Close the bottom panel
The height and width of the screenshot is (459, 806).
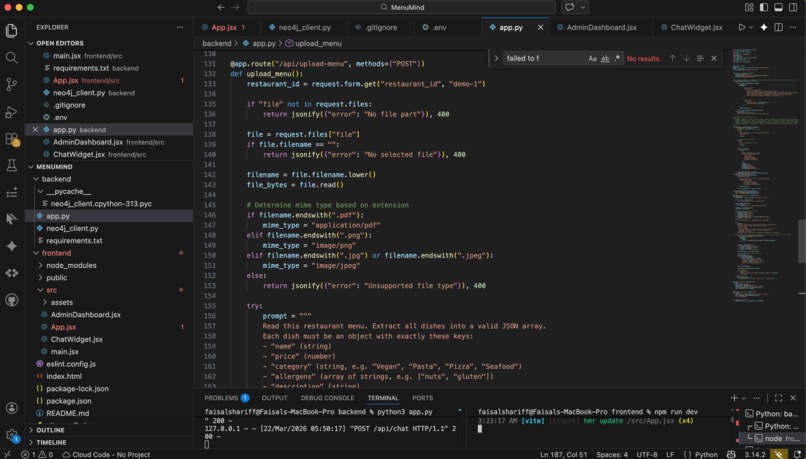tap(793, 398)
